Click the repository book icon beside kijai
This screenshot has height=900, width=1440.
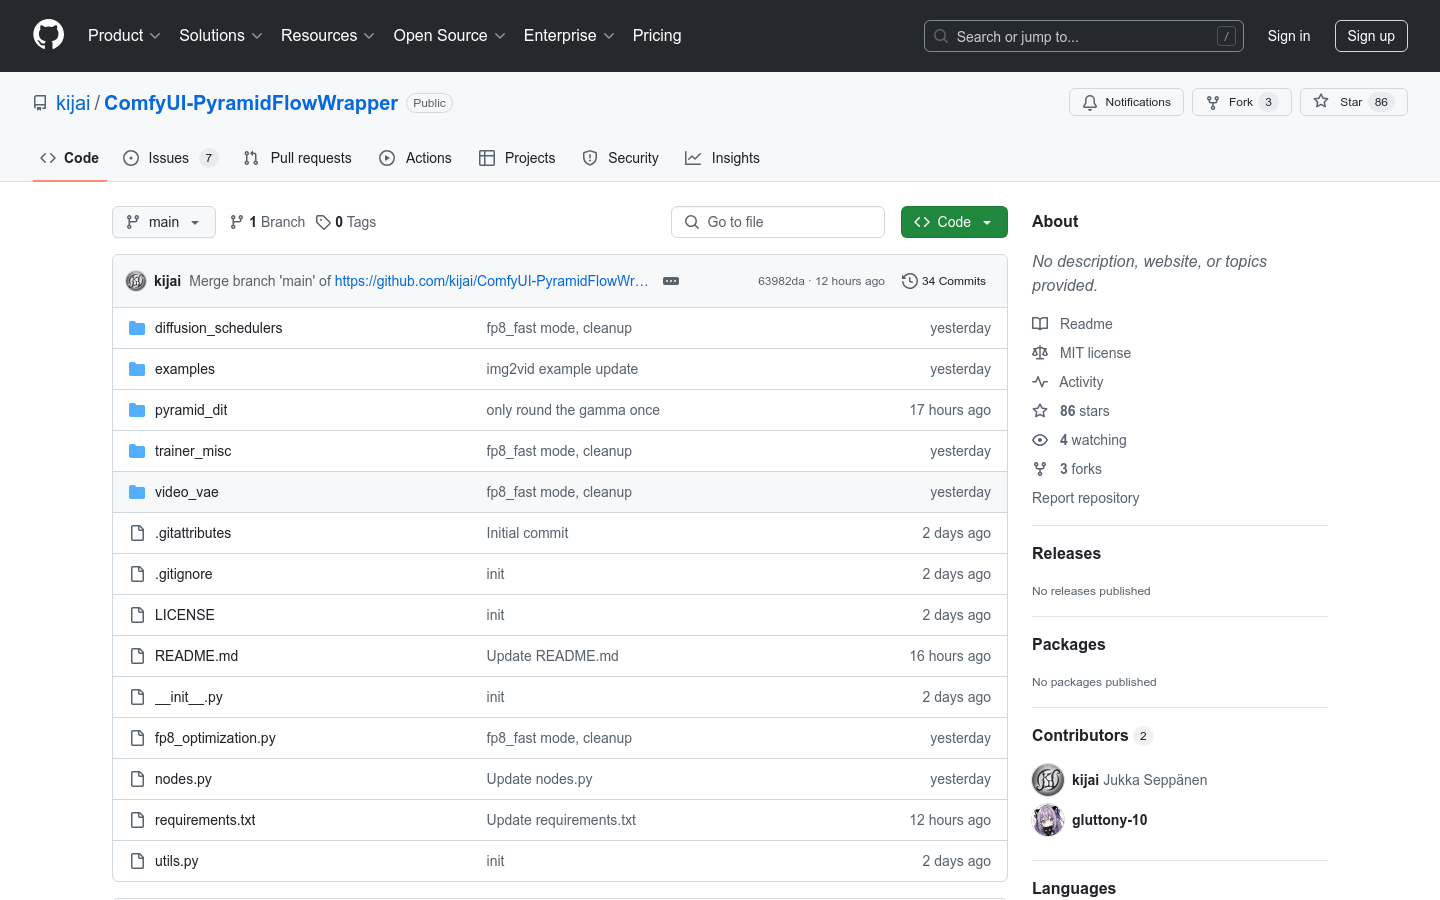40,103
